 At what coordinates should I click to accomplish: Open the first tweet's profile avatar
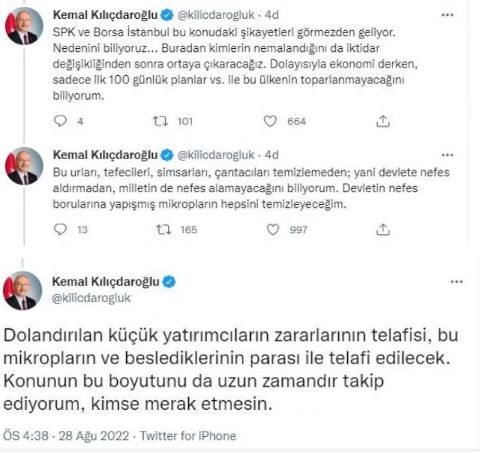24,26
